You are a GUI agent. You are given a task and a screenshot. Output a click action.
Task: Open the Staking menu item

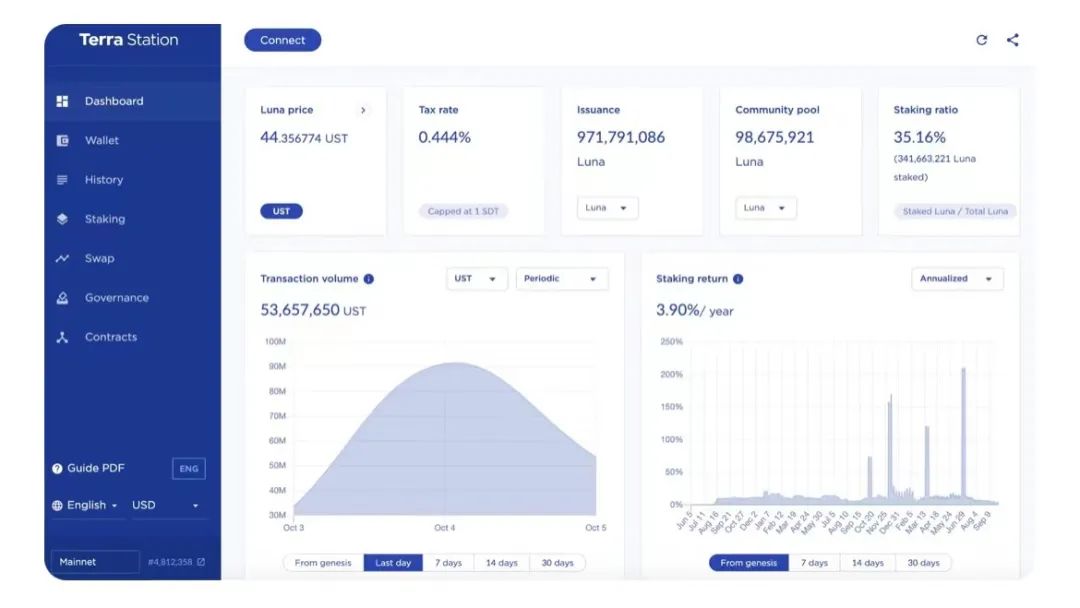(133, 219)
